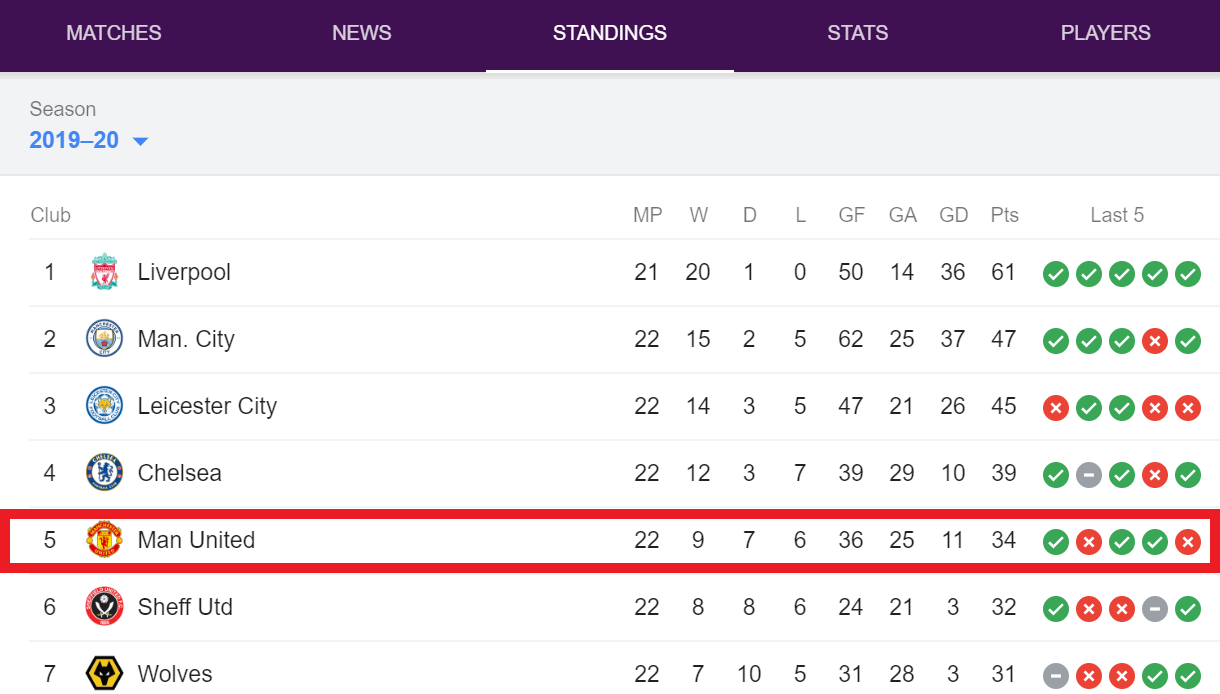The height and width of the screenshot is (694, 1220).
Task: Click Leicester City's first red loss icon
Action: [x=1056, y=408]
